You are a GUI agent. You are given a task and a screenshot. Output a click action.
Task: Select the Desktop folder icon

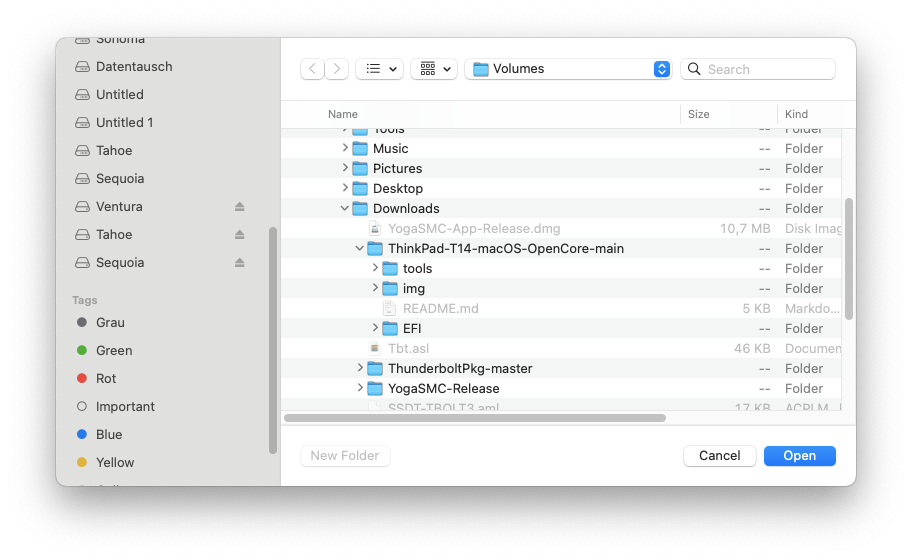click(361, 188)
